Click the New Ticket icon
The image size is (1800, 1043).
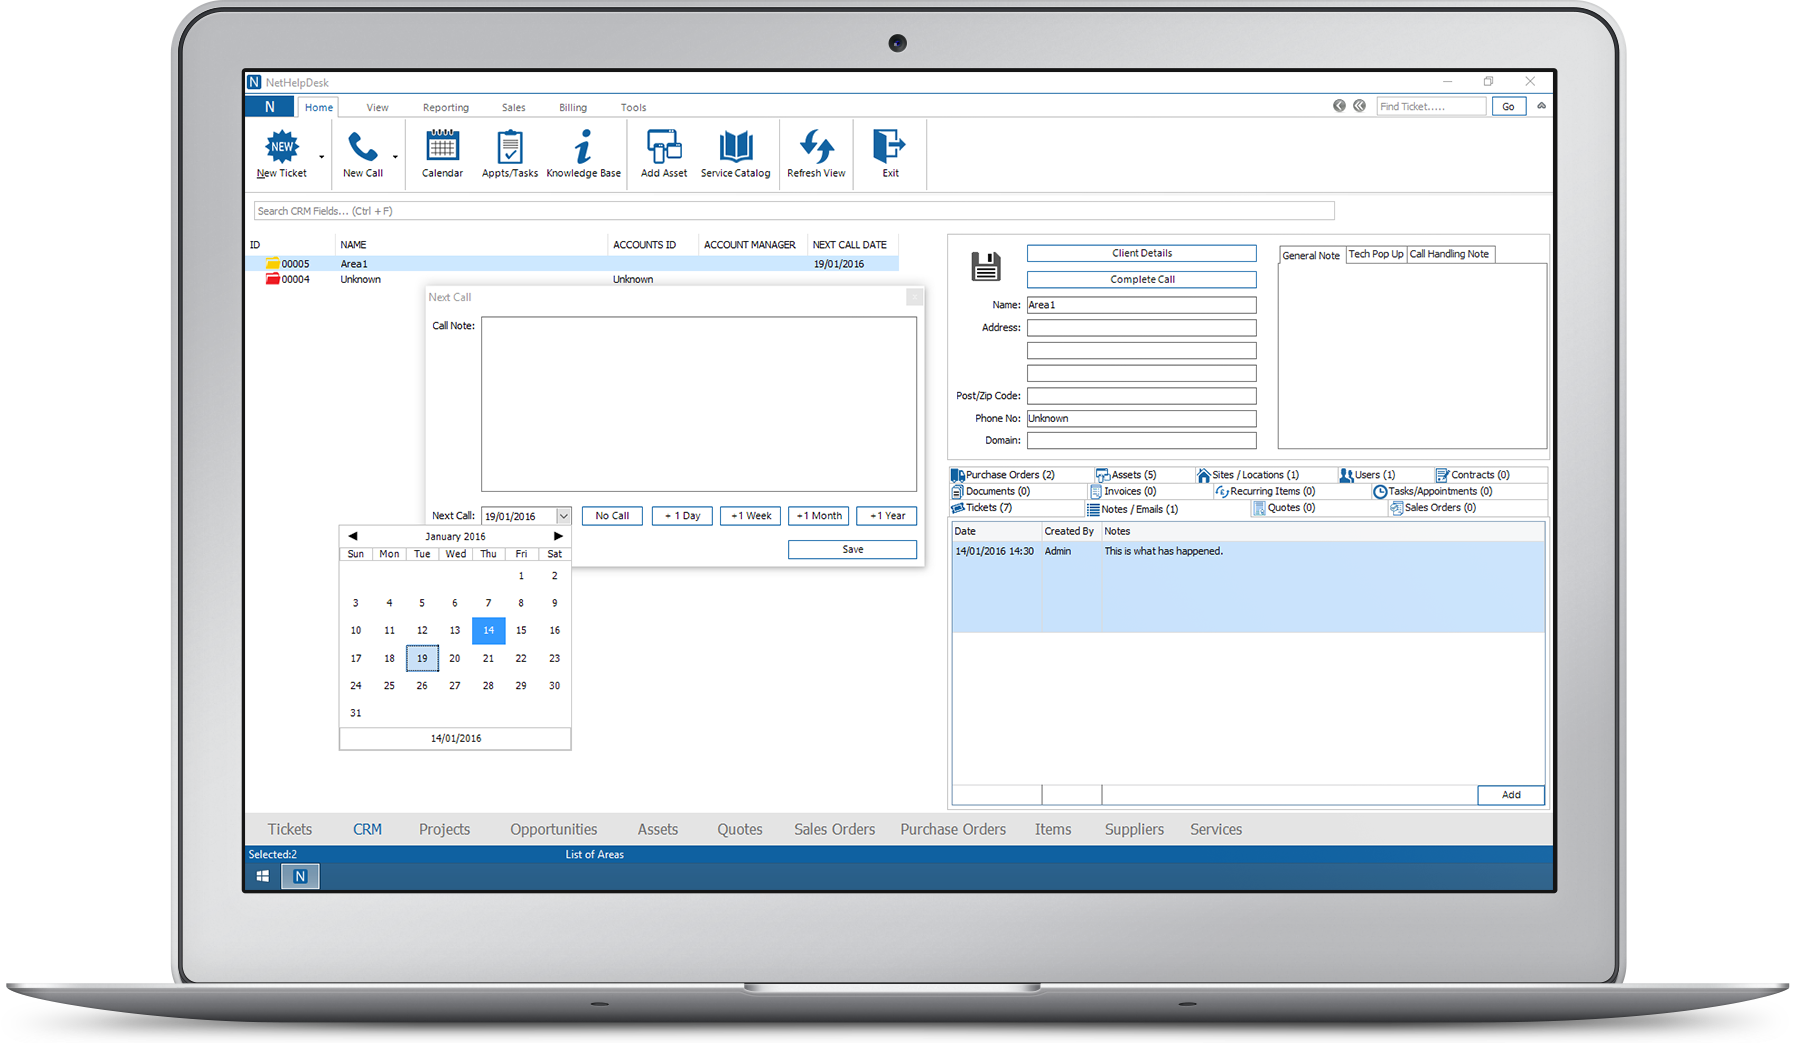(282, 147)
